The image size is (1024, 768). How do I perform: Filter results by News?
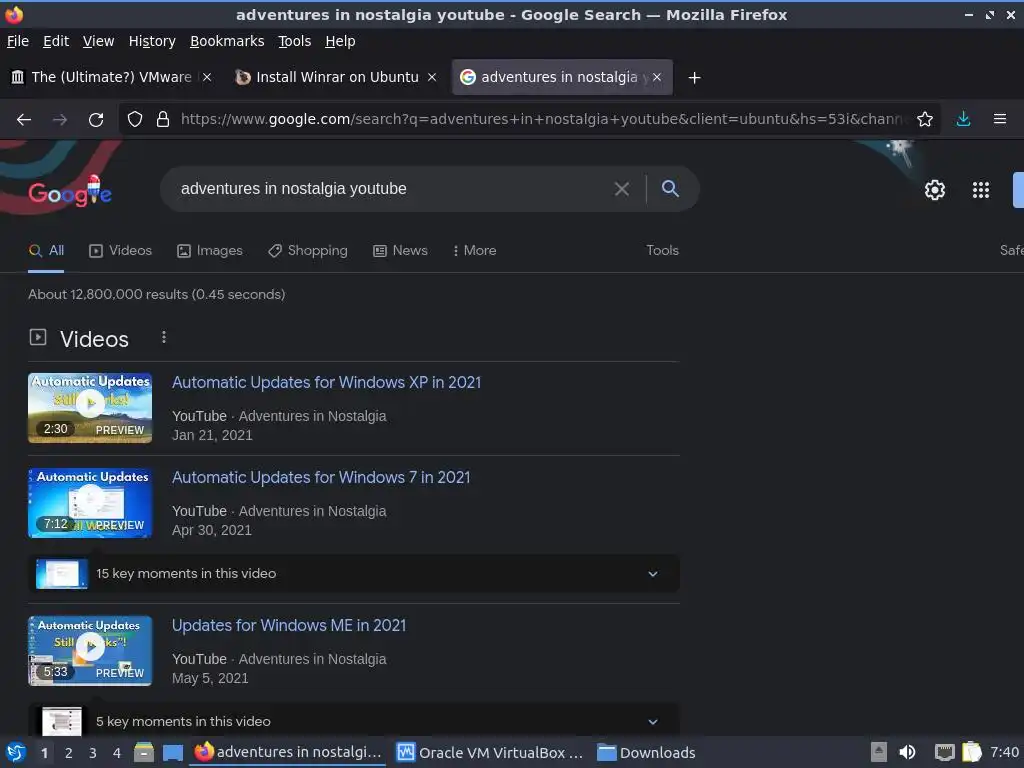tap(400, 251)
